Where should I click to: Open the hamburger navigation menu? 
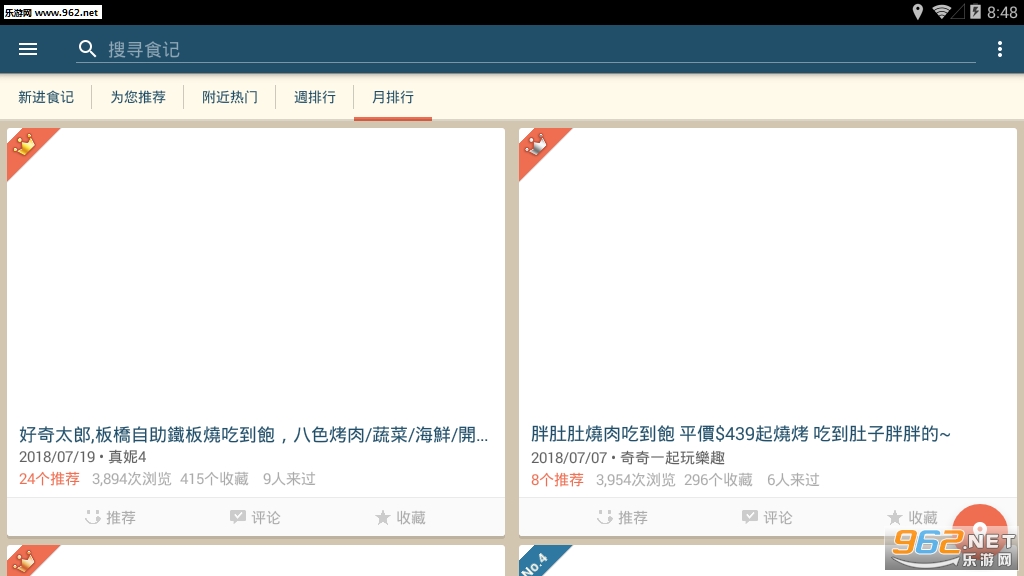pos(27,49)
